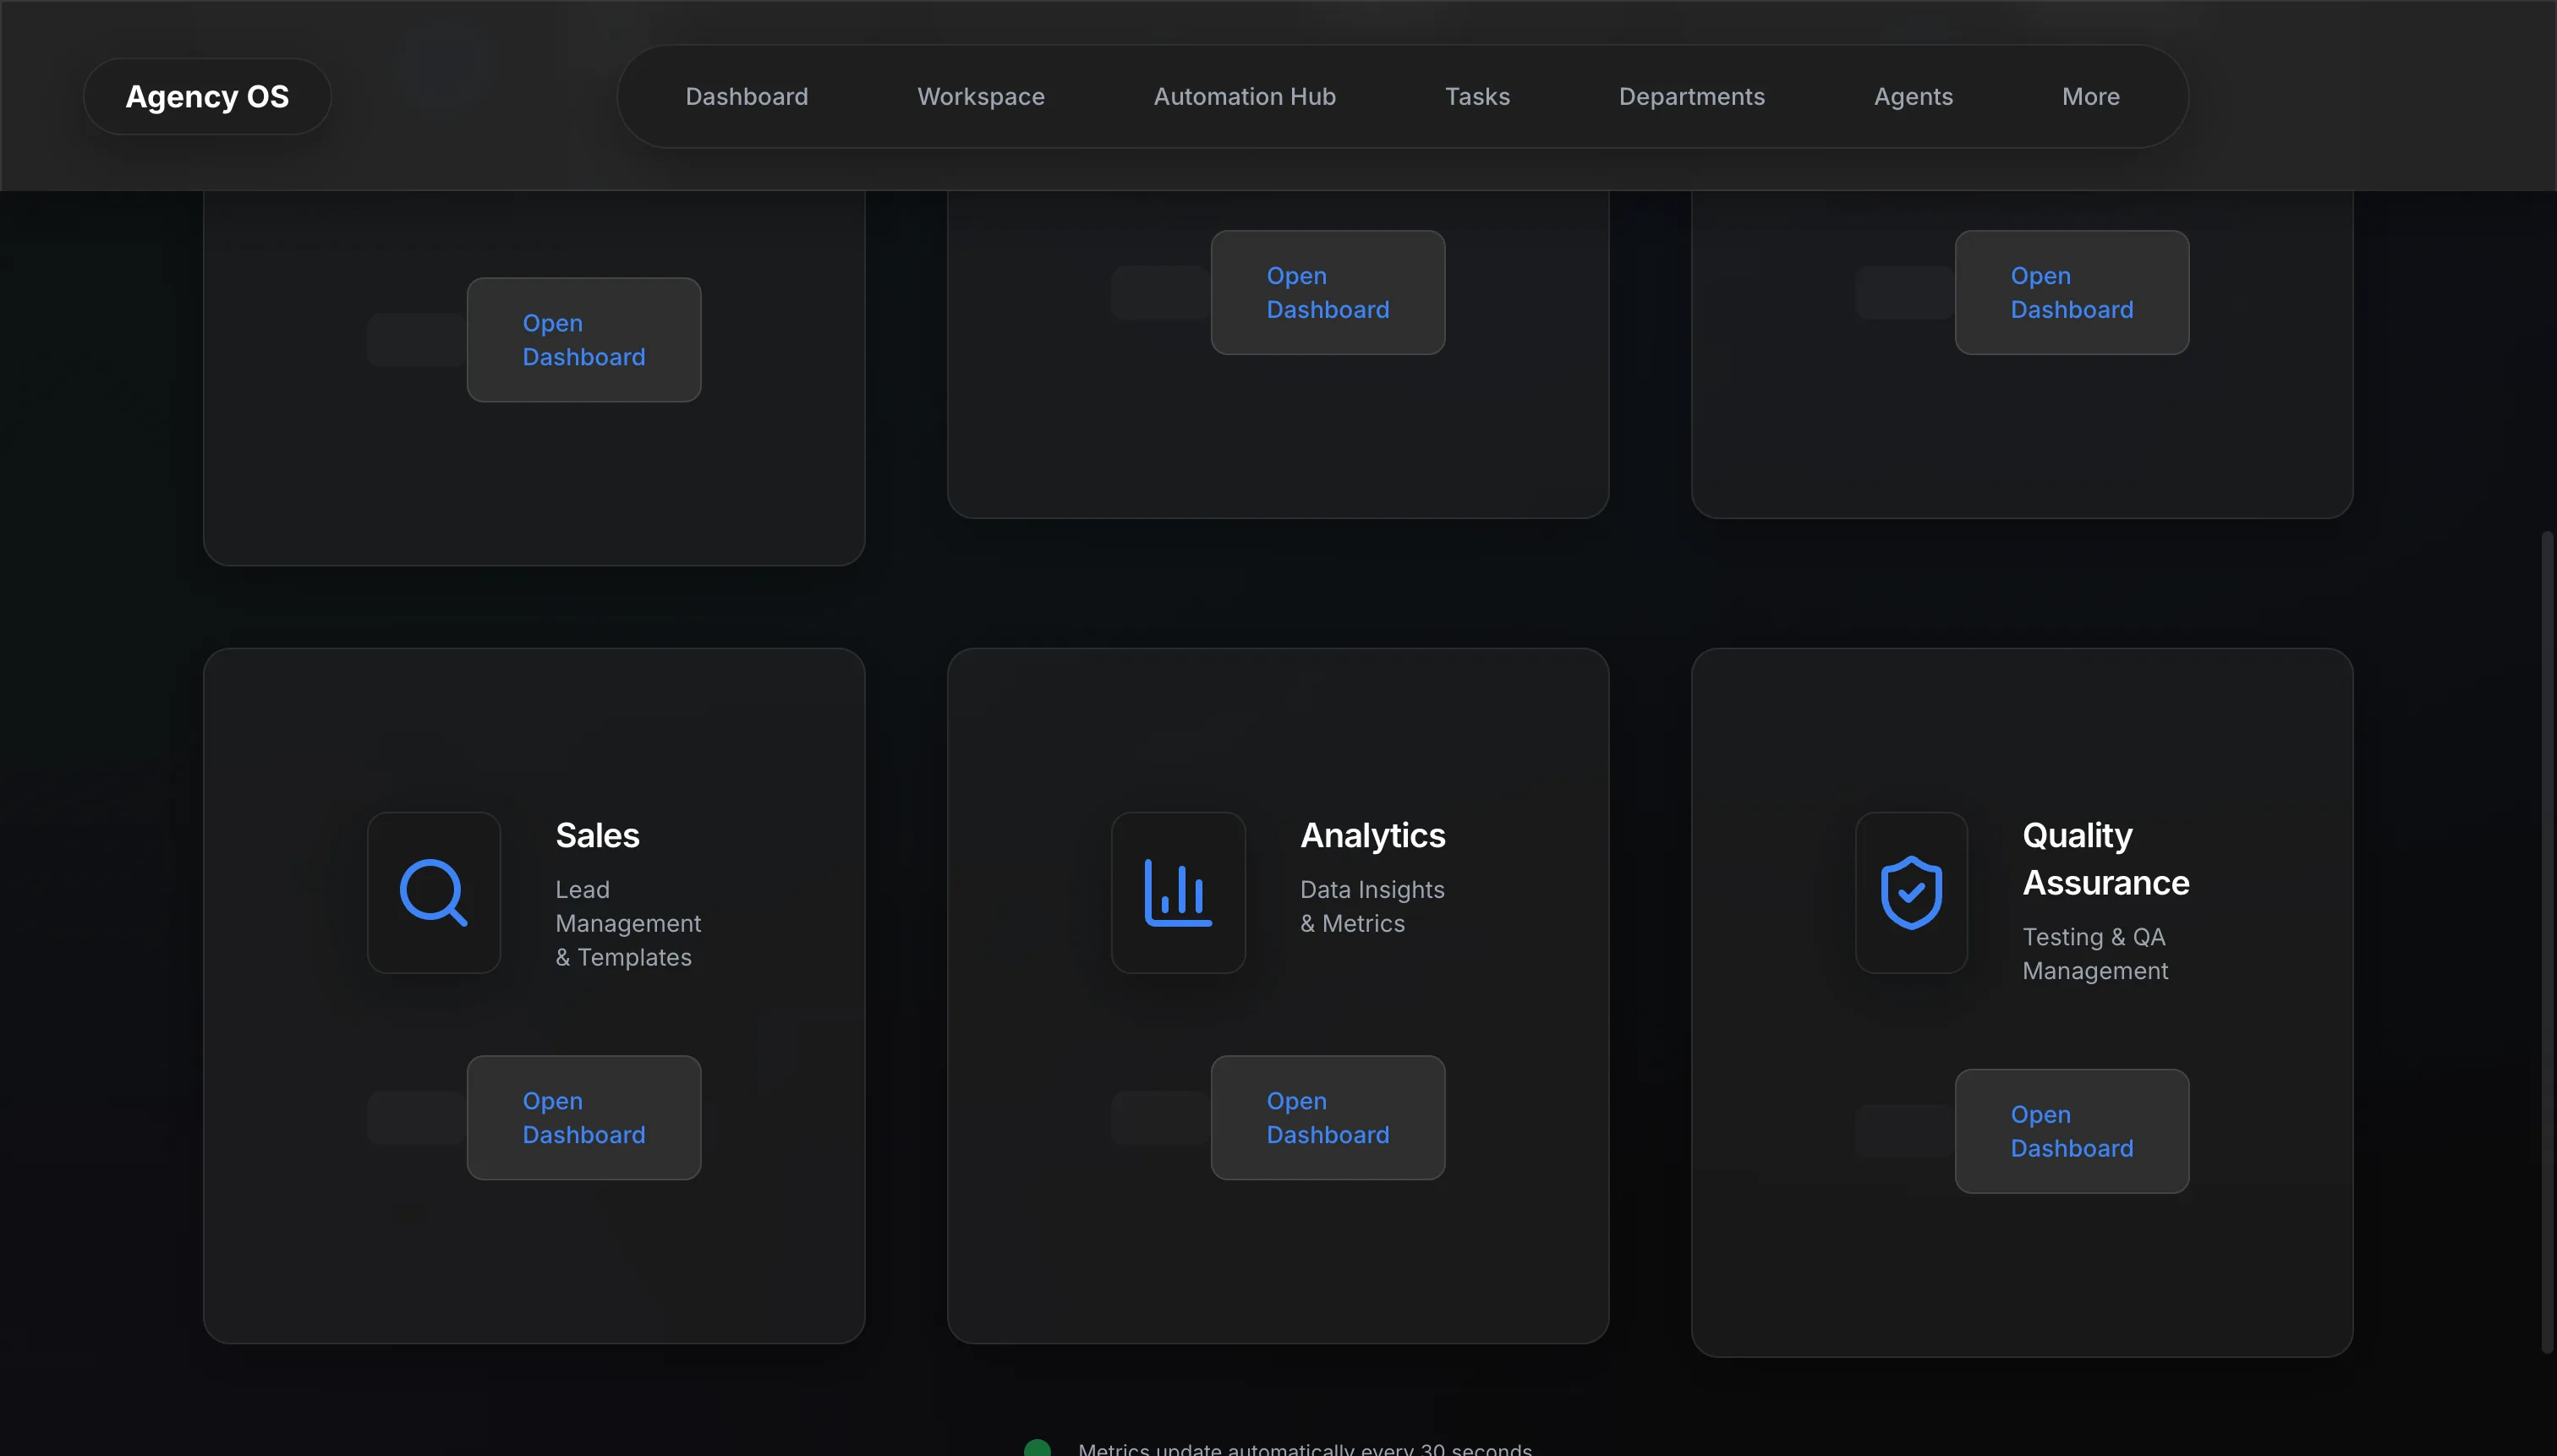Screen dimensions: 2557x1456
Task: Click Open Dashboard in the top-center card
Action: click(x=1327, y=292)
